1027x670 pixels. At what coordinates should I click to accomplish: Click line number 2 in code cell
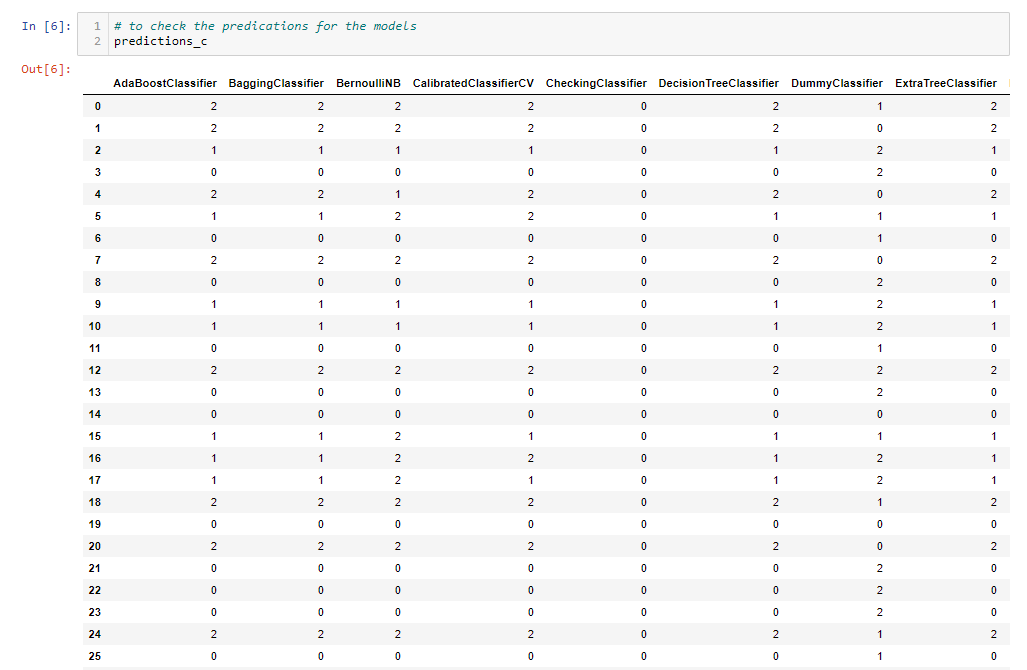click(x=97, y=41)
